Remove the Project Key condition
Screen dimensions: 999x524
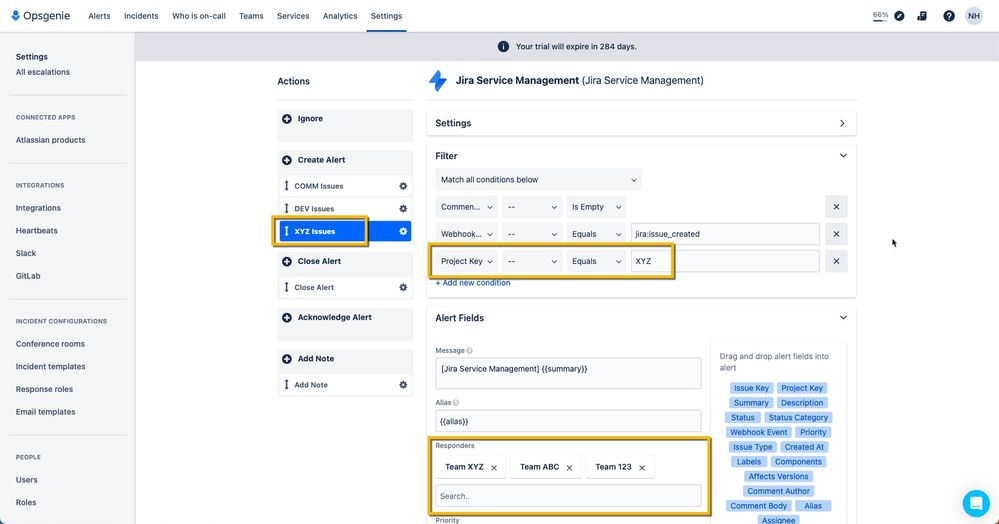point(836,261)
